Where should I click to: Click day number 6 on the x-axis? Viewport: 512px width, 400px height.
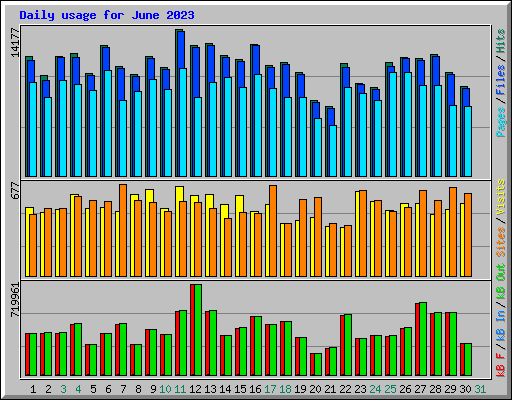tap(108, 389)
